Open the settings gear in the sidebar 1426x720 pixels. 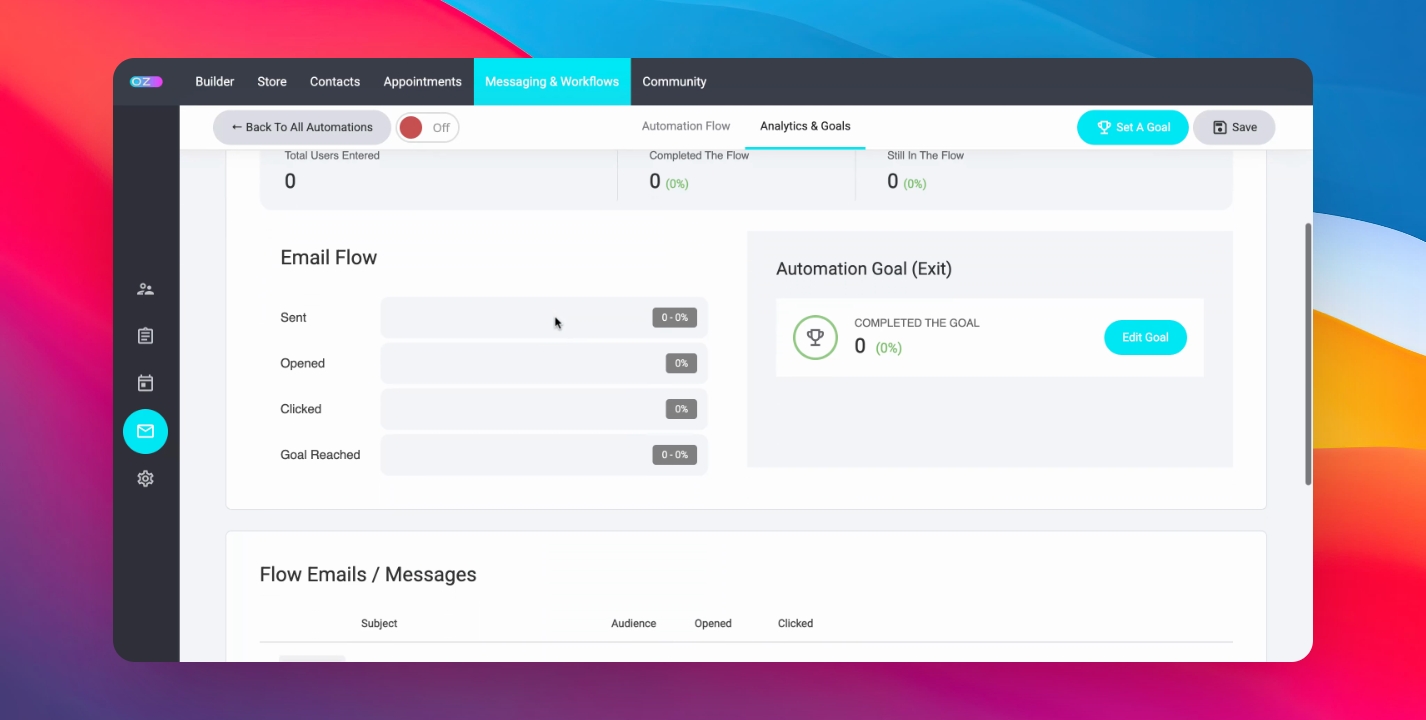(x=146, y=479)
